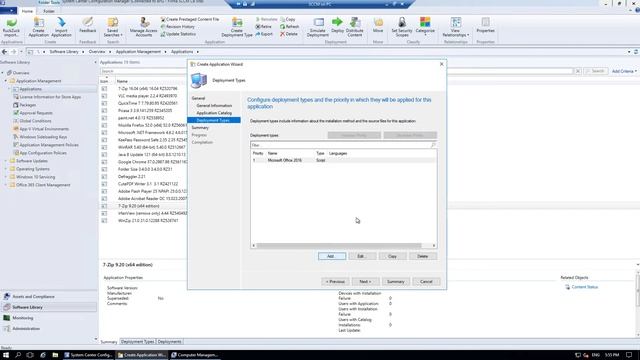Click the navigation Back arrow
This screenshot has width=640, height=360.
[x=4, y=52]
